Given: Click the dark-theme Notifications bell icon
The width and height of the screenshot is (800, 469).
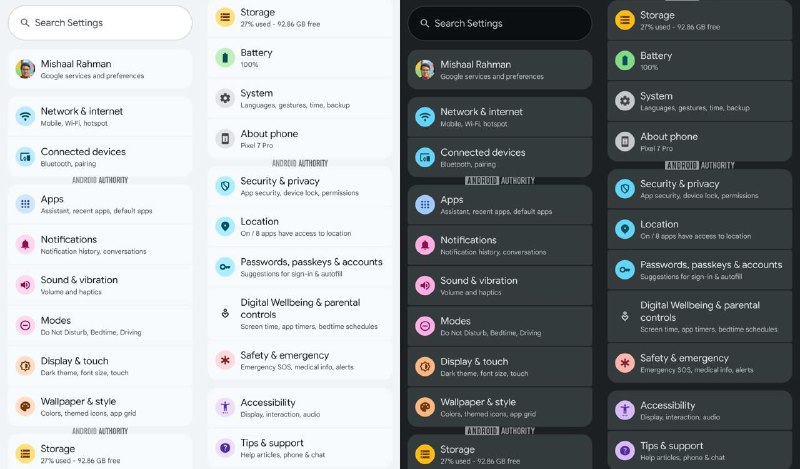Looking at the screenshot, I should (424, 245).
